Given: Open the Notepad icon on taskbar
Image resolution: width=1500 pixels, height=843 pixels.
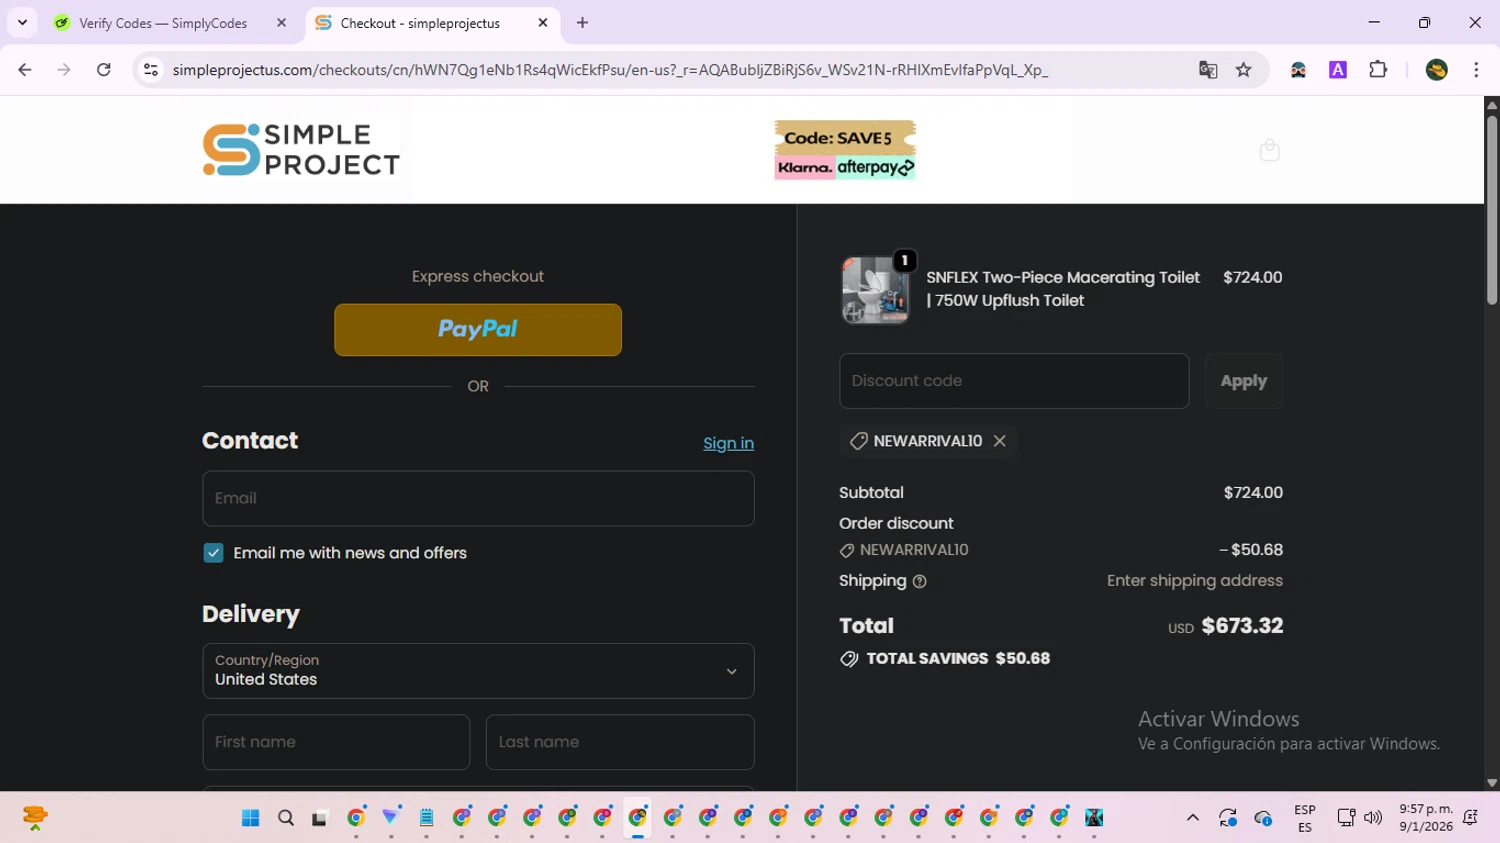Looking at the screenshot, I should [426, 818].
